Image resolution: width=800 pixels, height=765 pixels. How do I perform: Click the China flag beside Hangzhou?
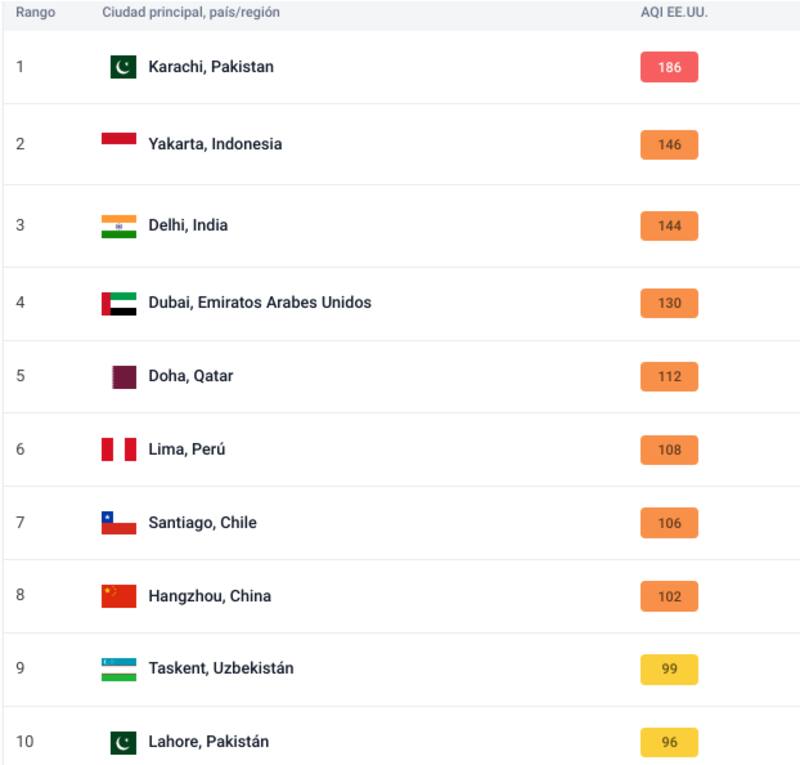119,596
